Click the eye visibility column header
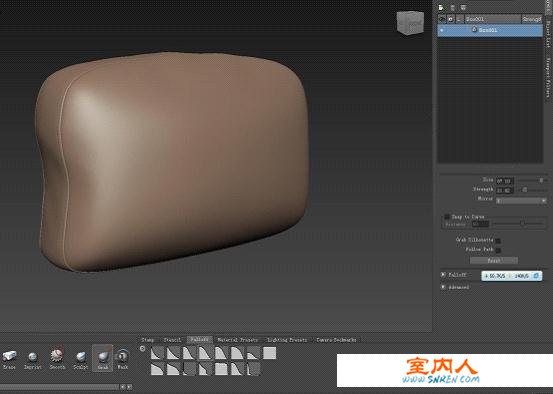The image size is (553, 394). point(442,19)
